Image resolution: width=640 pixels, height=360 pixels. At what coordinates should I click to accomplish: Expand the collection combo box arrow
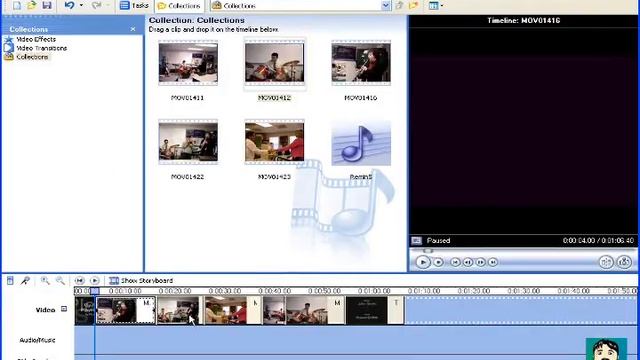point(386,5)
